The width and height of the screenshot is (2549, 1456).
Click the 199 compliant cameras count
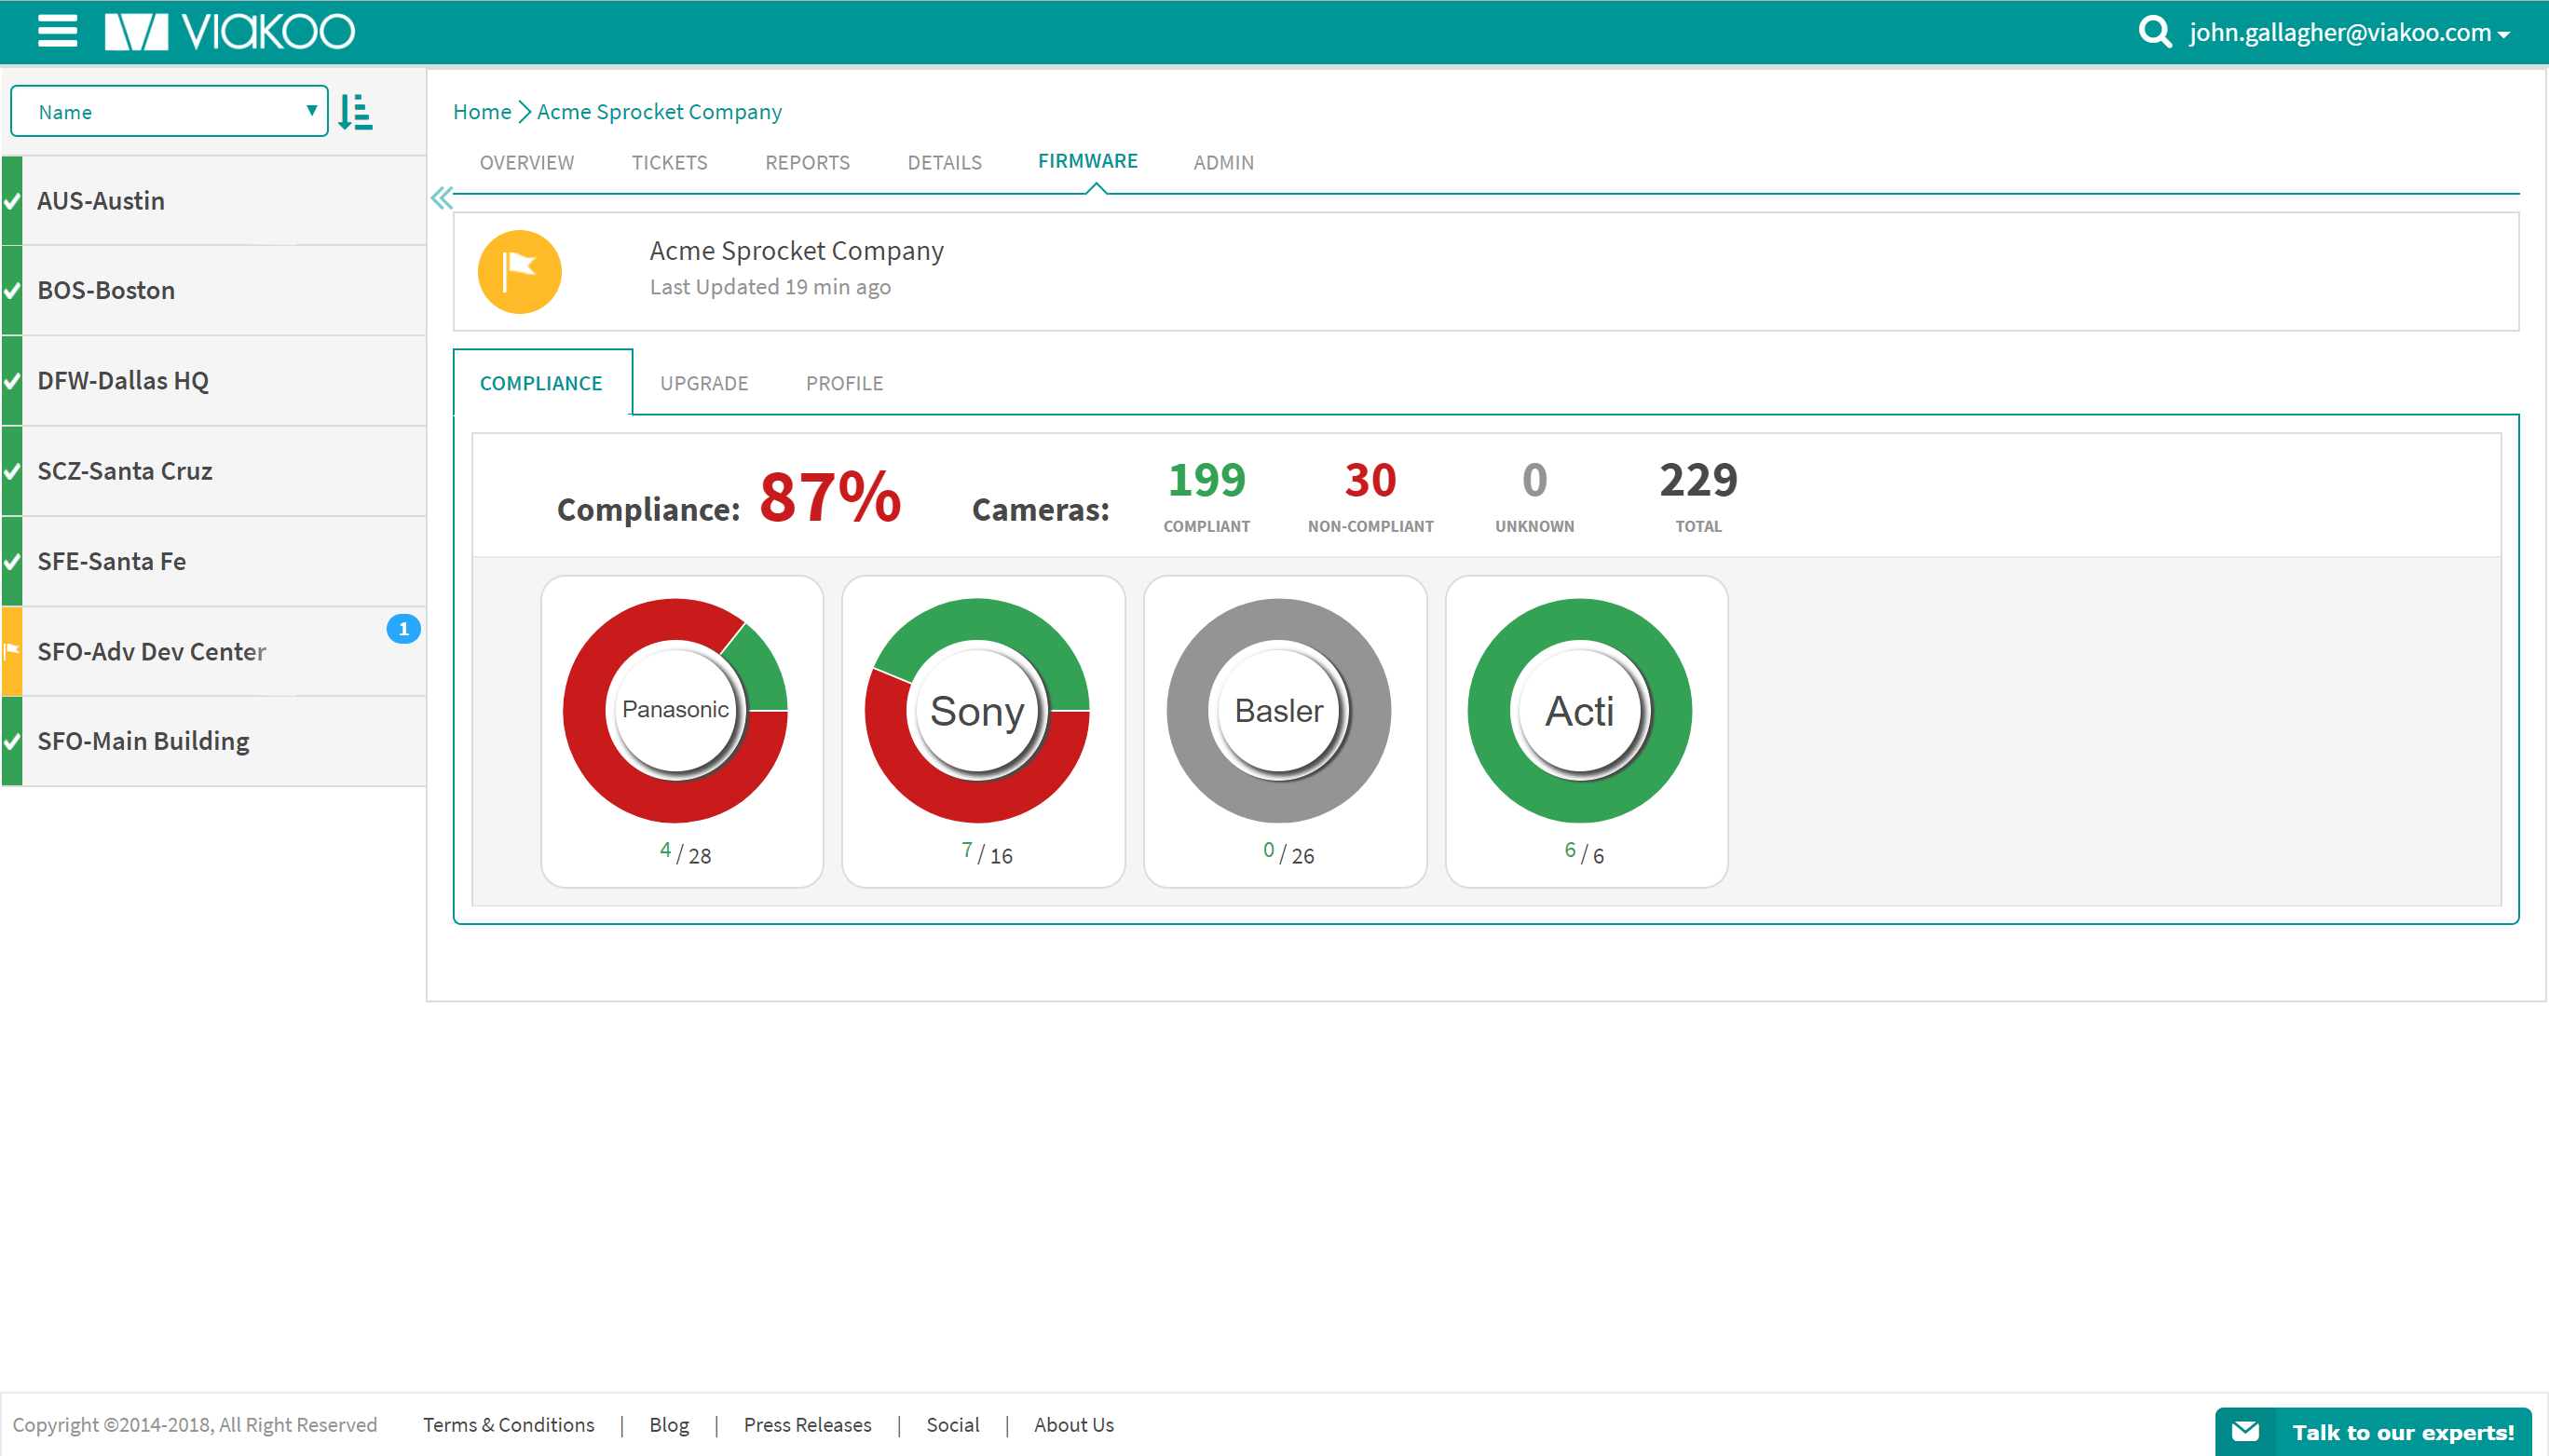pyautogui.click(x=1206, y=481)
